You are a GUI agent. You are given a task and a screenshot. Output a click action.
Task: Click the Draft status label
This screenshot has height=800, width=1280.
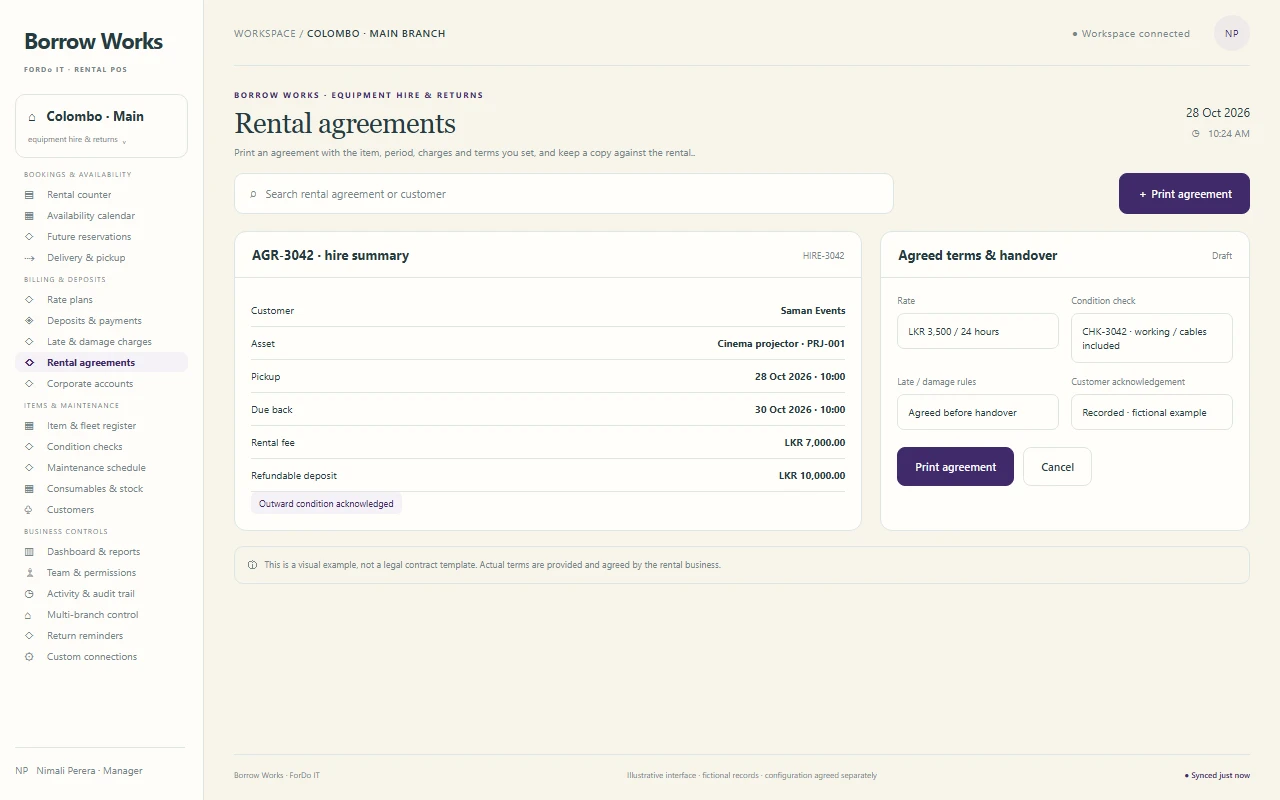pyautogui.click(x=1222, y=256)
